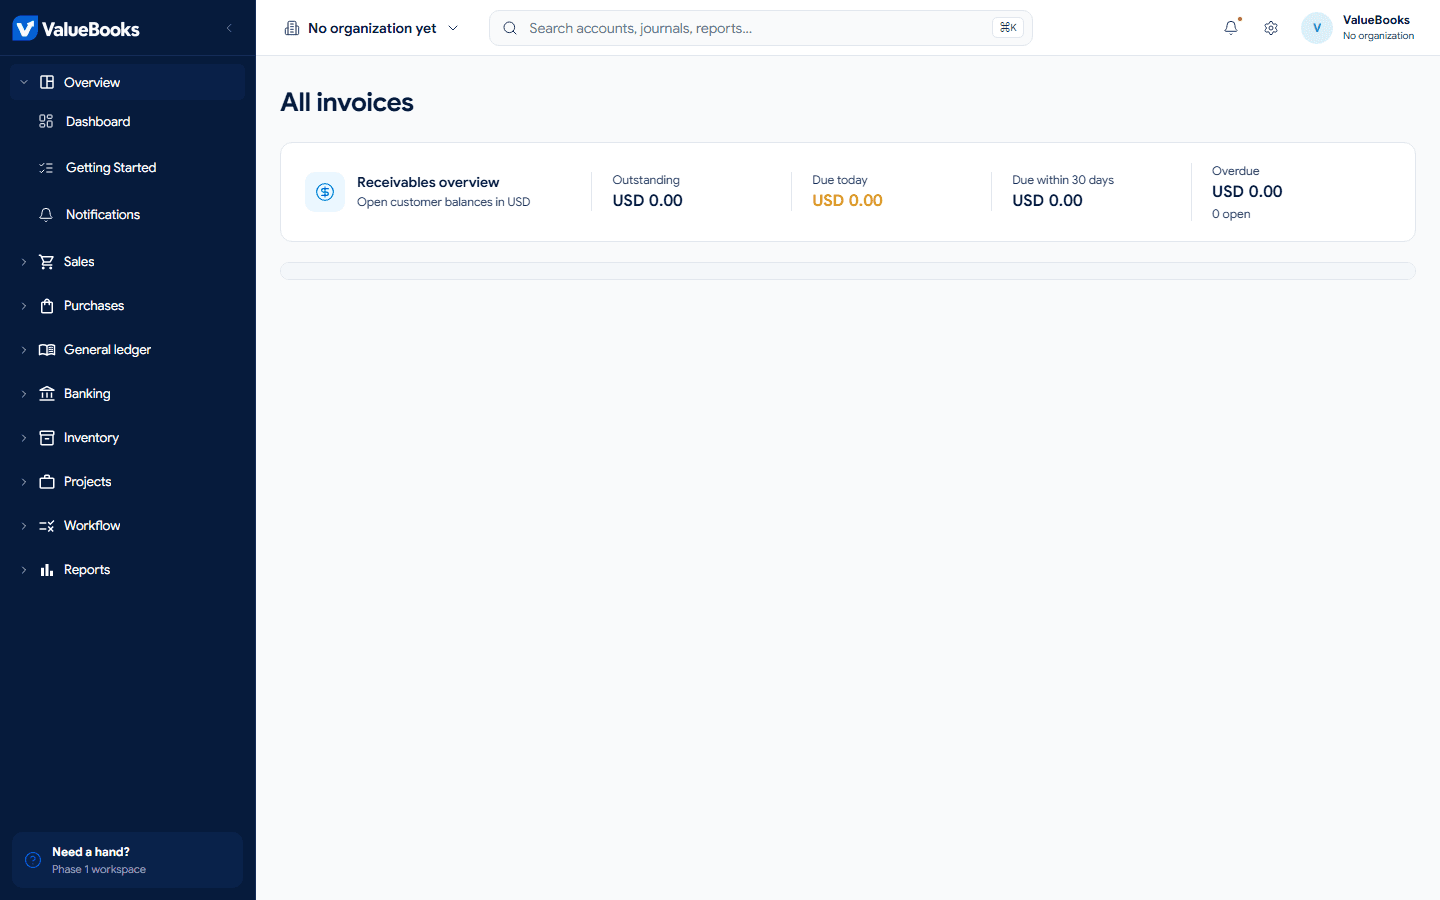Viewport: 1440px width, 900px height.
Task: Expand the Inventory section chevron
Action: [x=24, y=438]
